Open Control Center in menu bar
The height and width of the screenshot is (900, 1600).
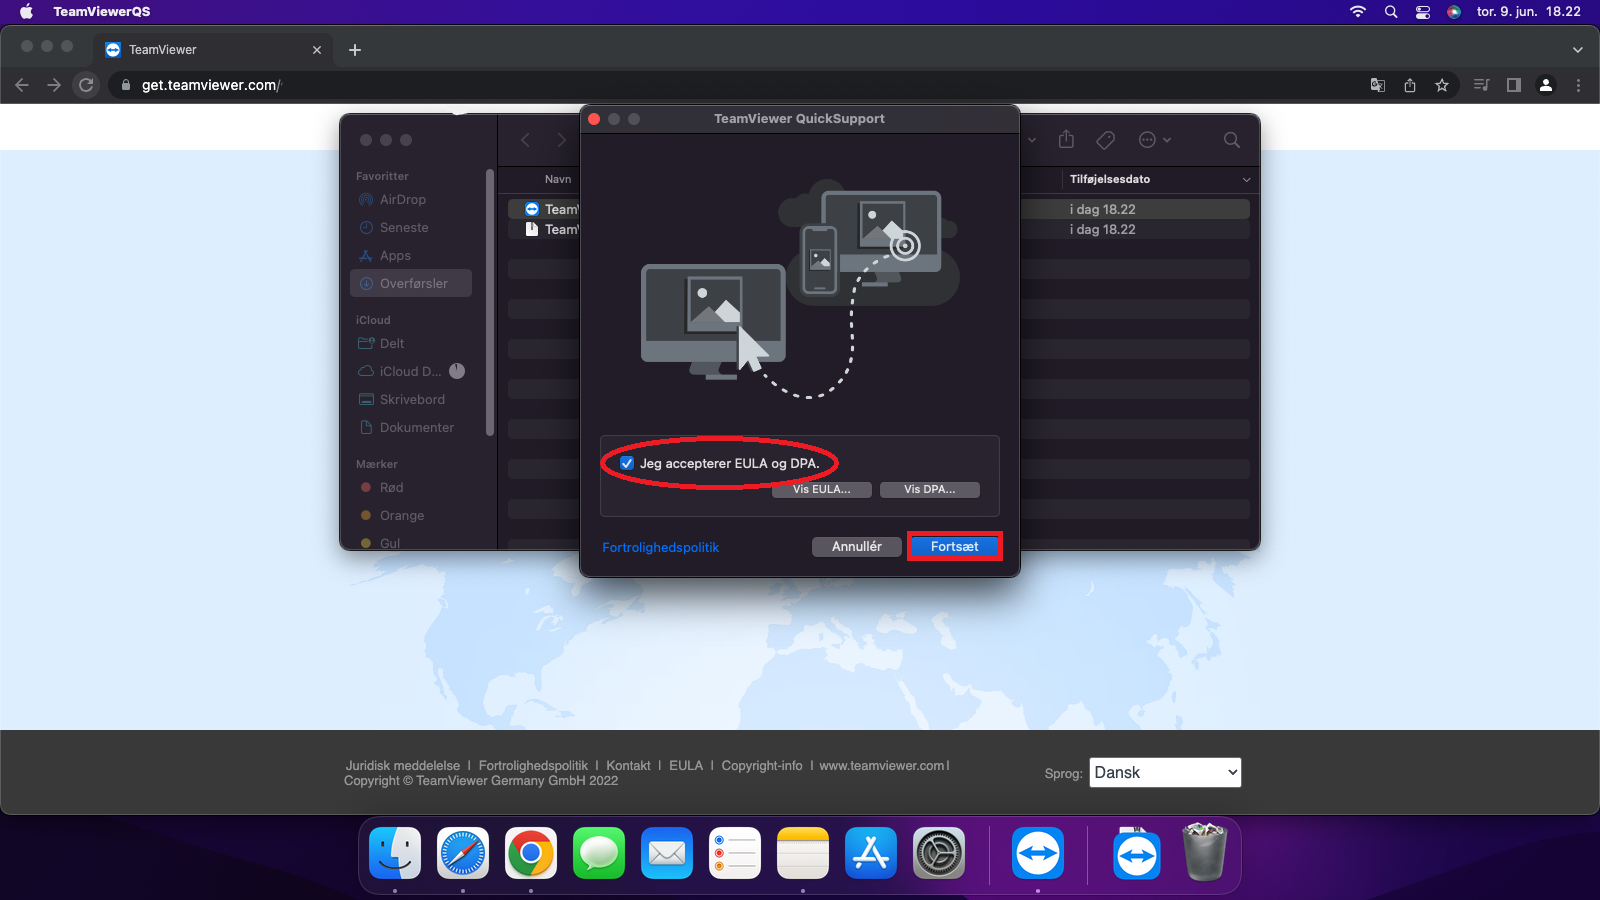pyautogui.click(x=1423, y=12)
